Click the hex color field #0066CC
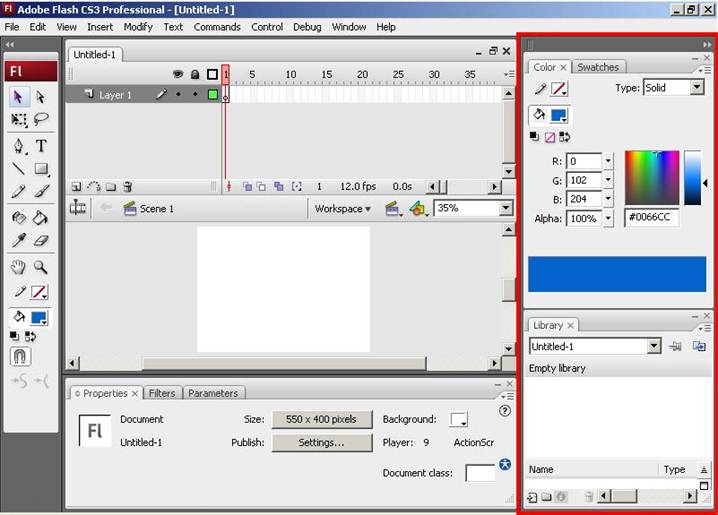The width and height of the screenshot is (718, 515). 651,217
